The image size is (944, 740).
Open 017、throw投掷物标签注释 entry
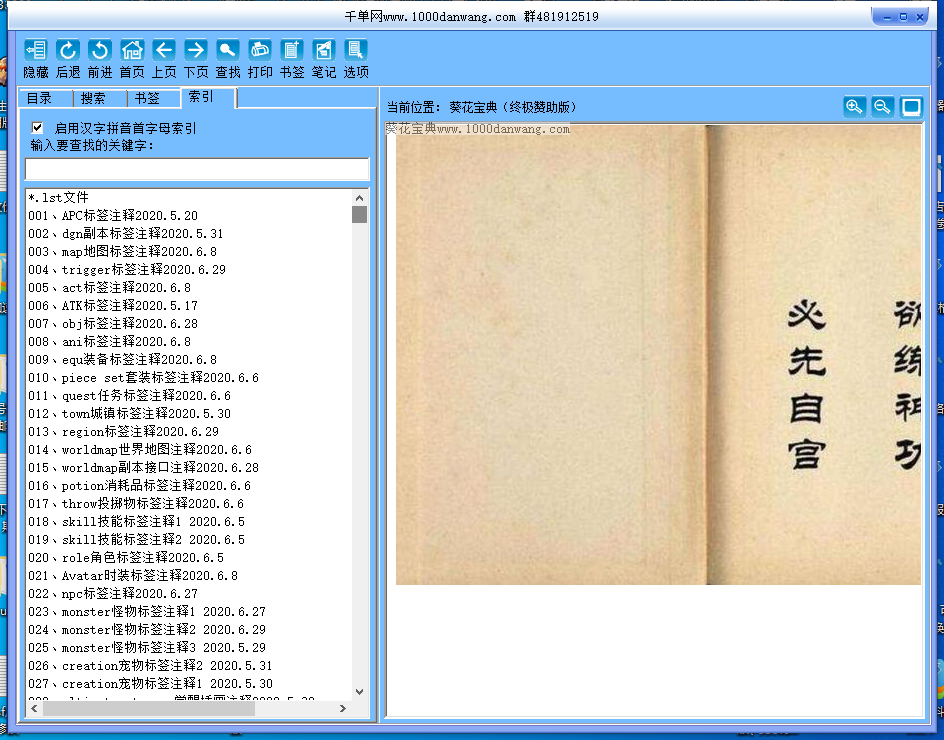(x=136, y=503)
